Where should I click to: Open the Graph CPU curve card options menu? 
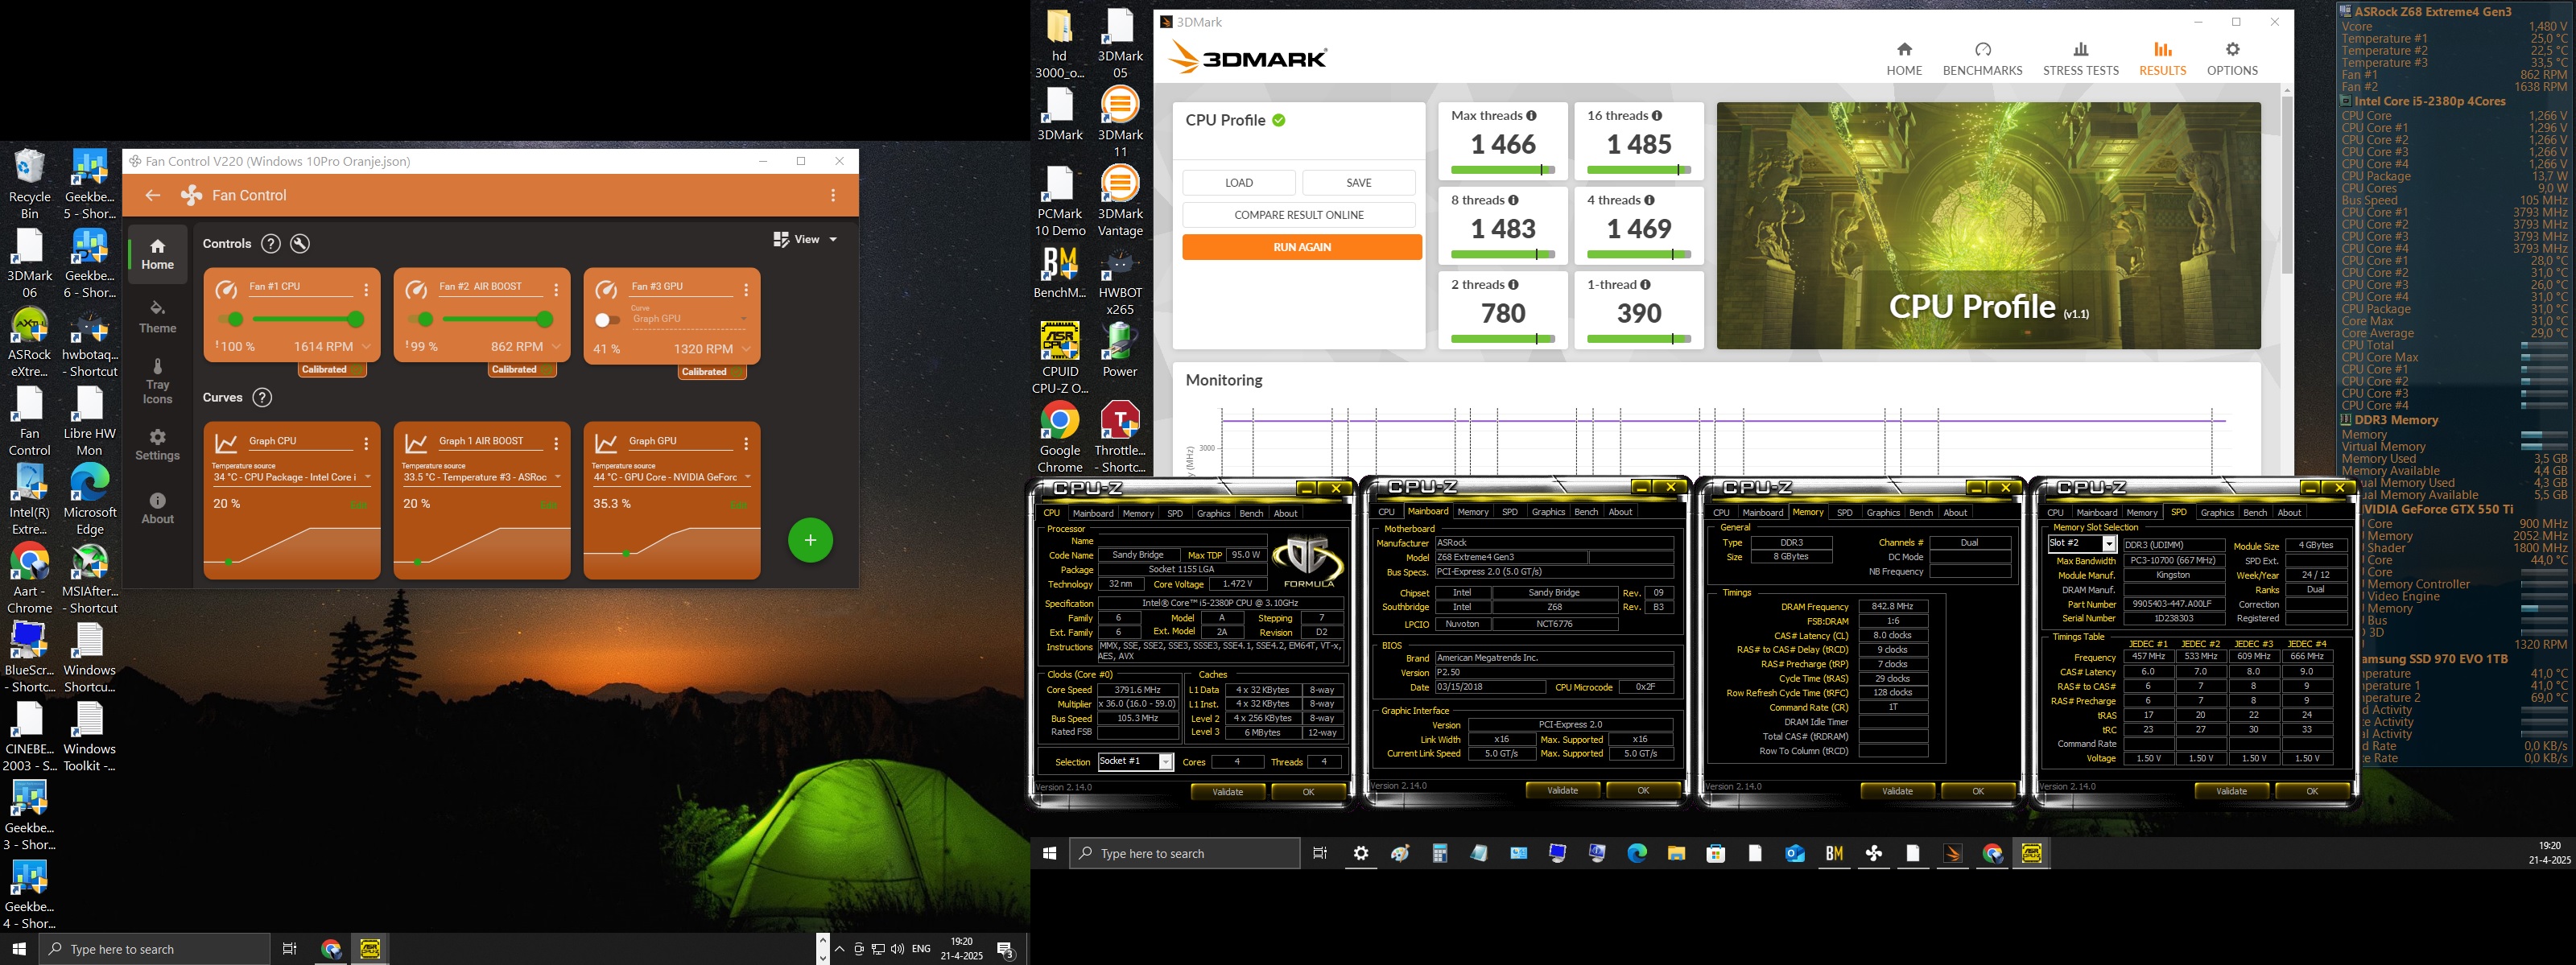tap(367, 443)
